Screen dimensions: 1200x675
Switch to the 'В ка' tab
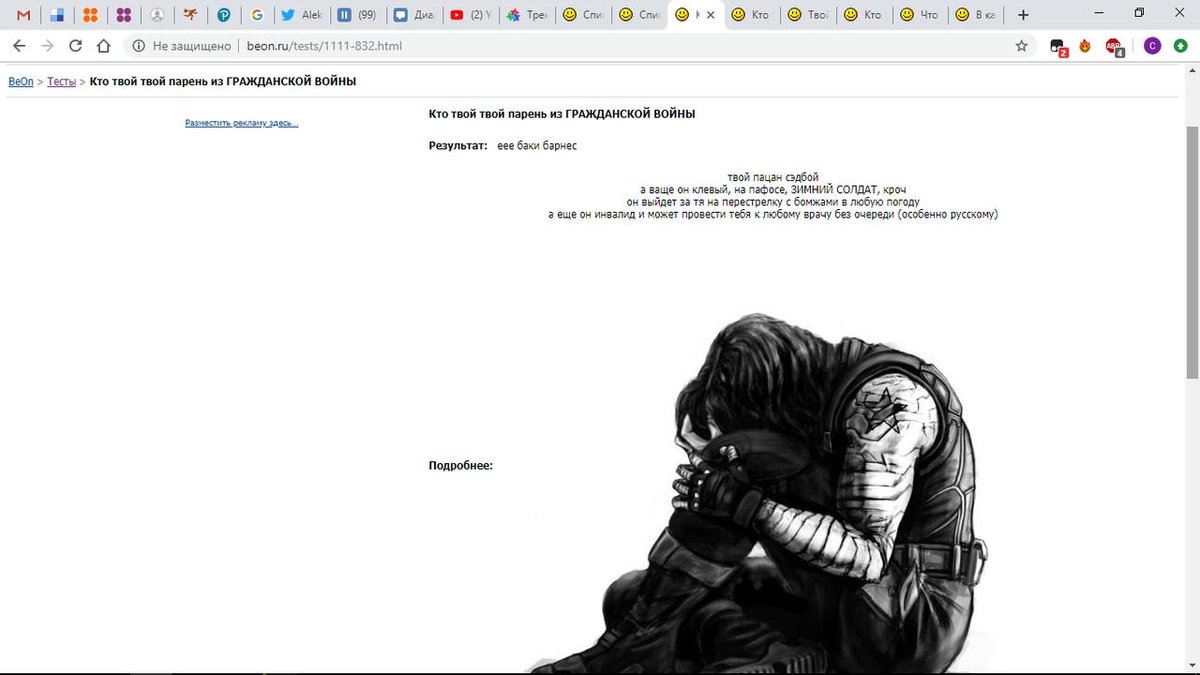[x=974, y=15]
